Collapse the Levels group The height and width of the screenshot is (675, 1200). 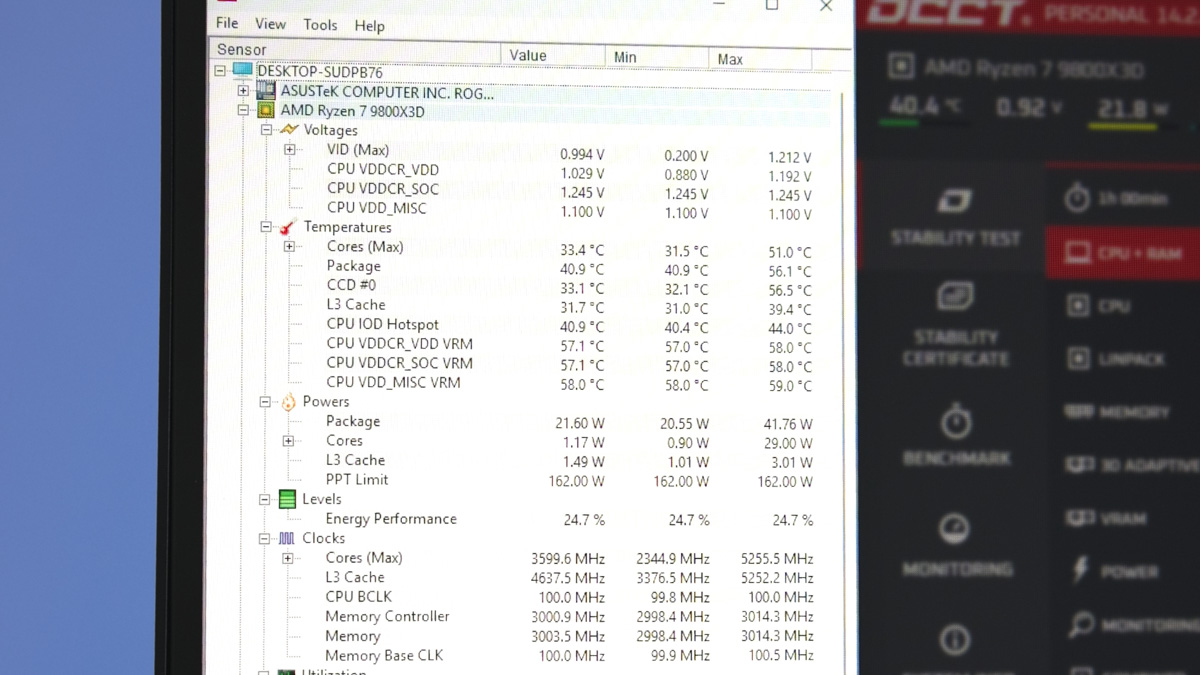265,499
